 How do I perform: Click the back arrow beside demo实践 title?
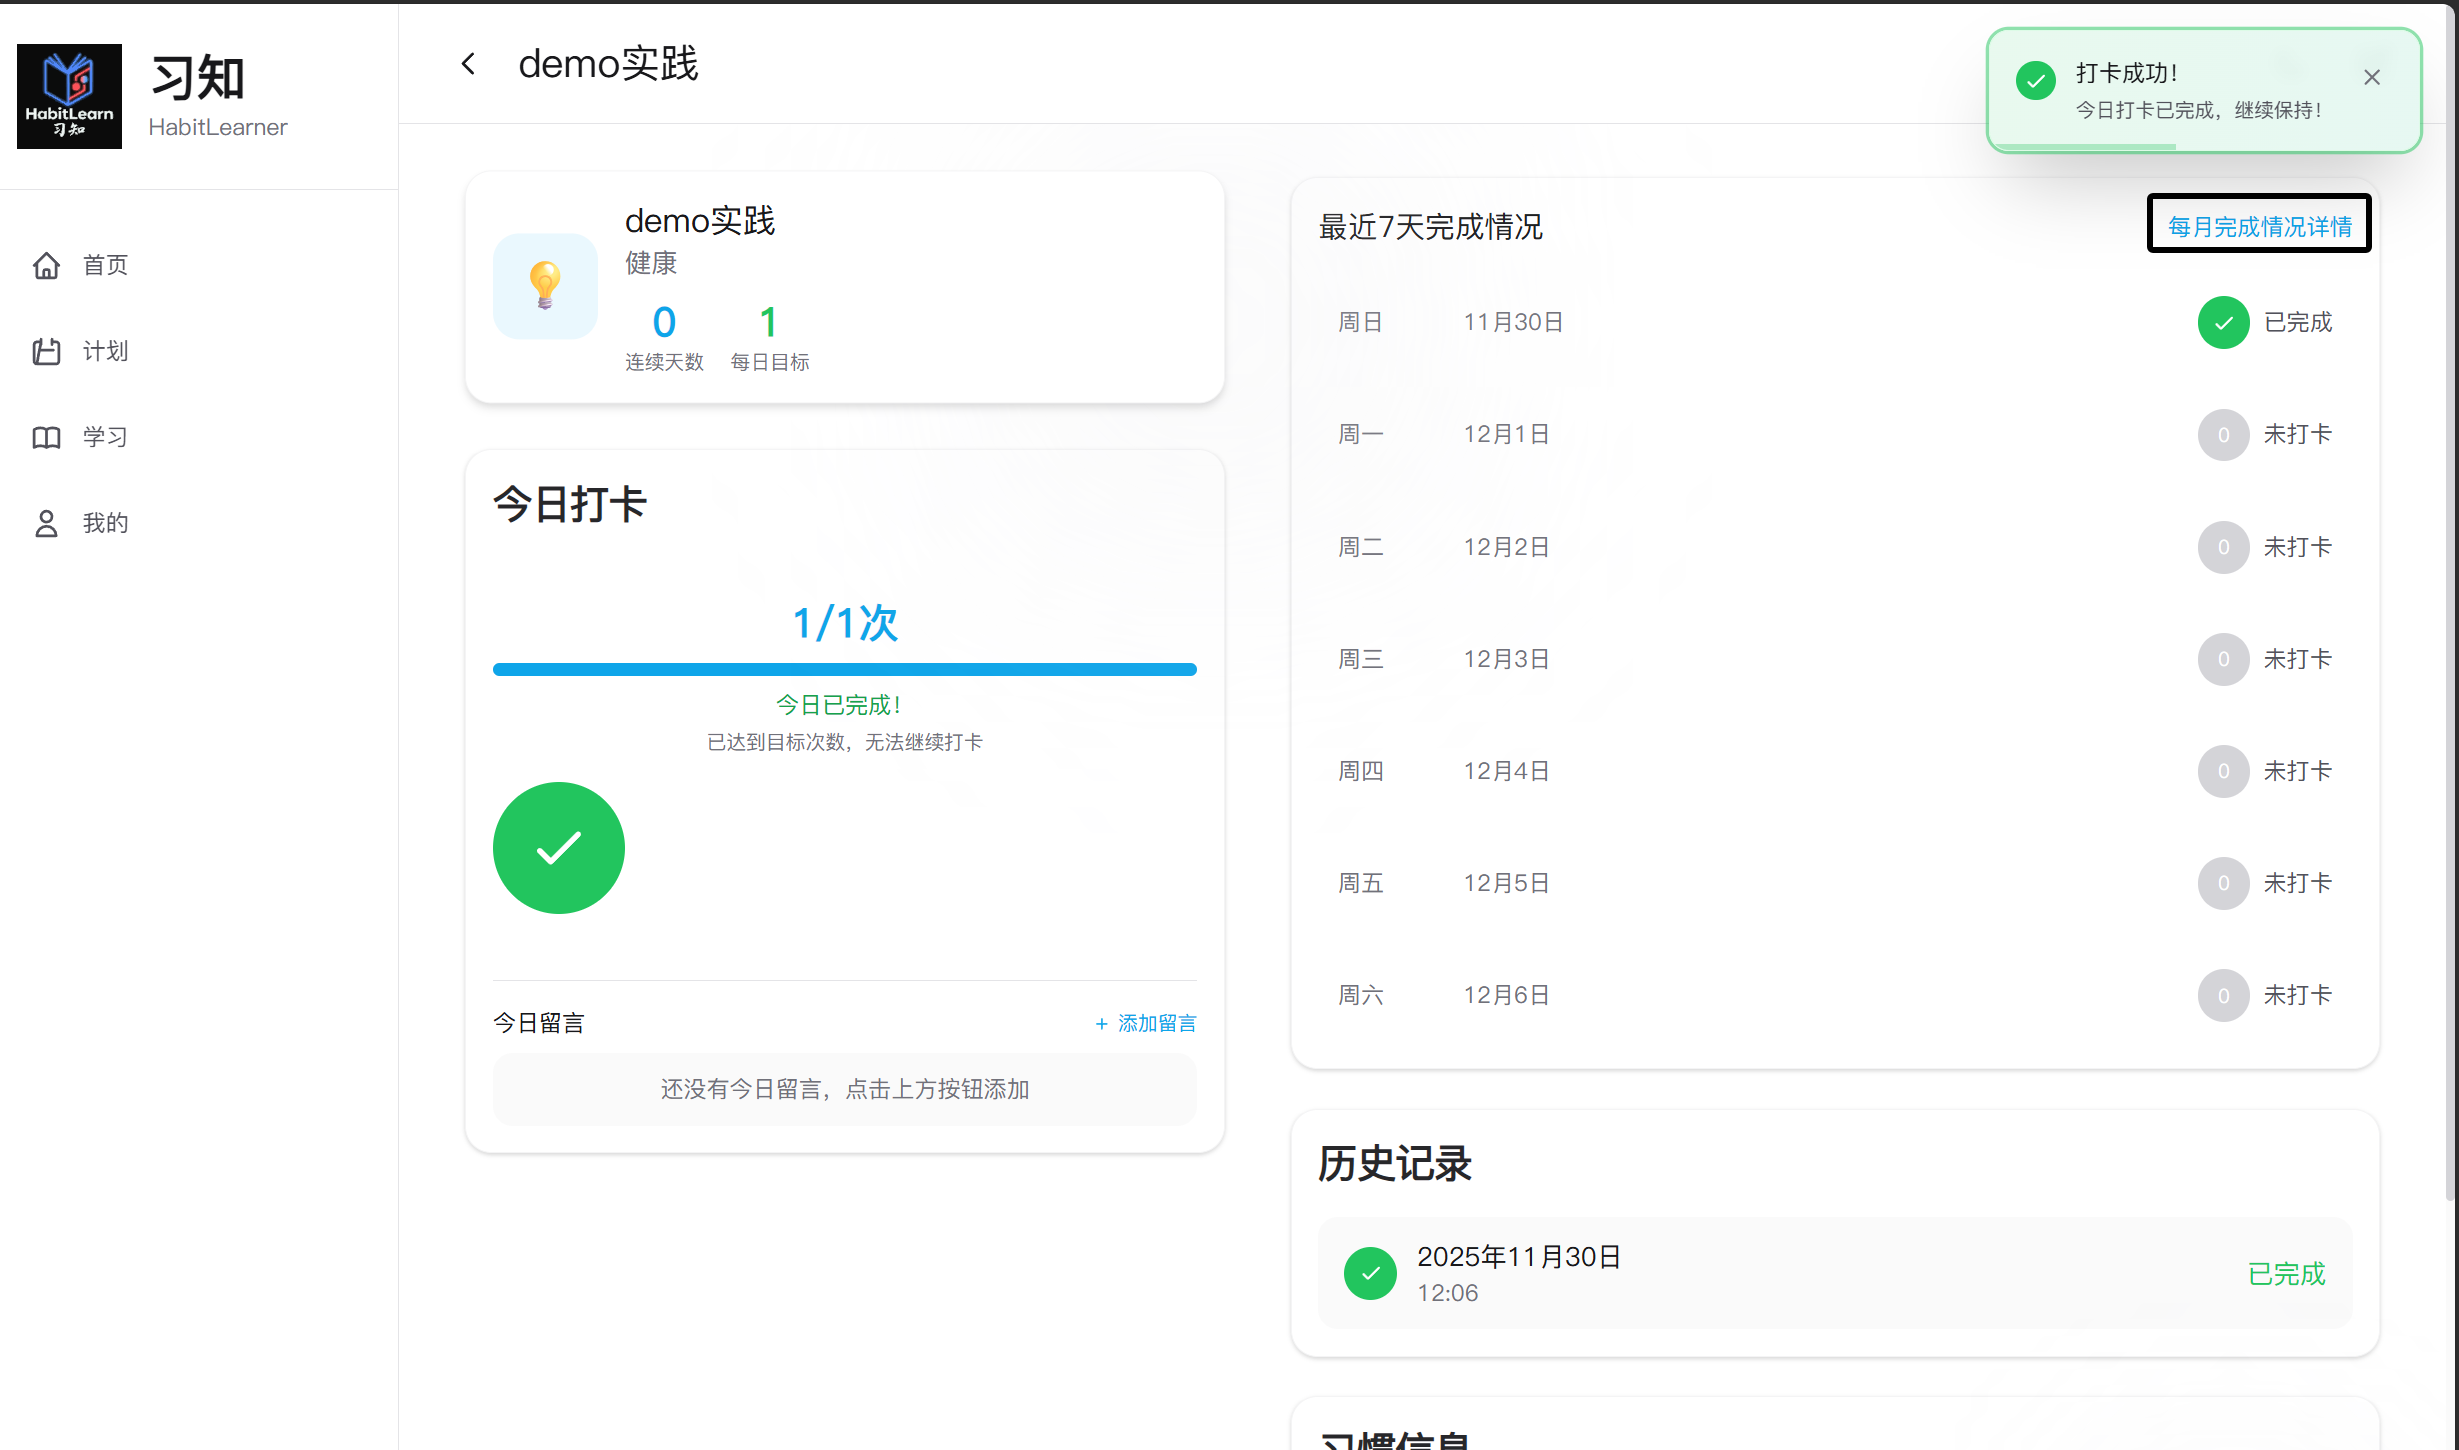(468, 63)
